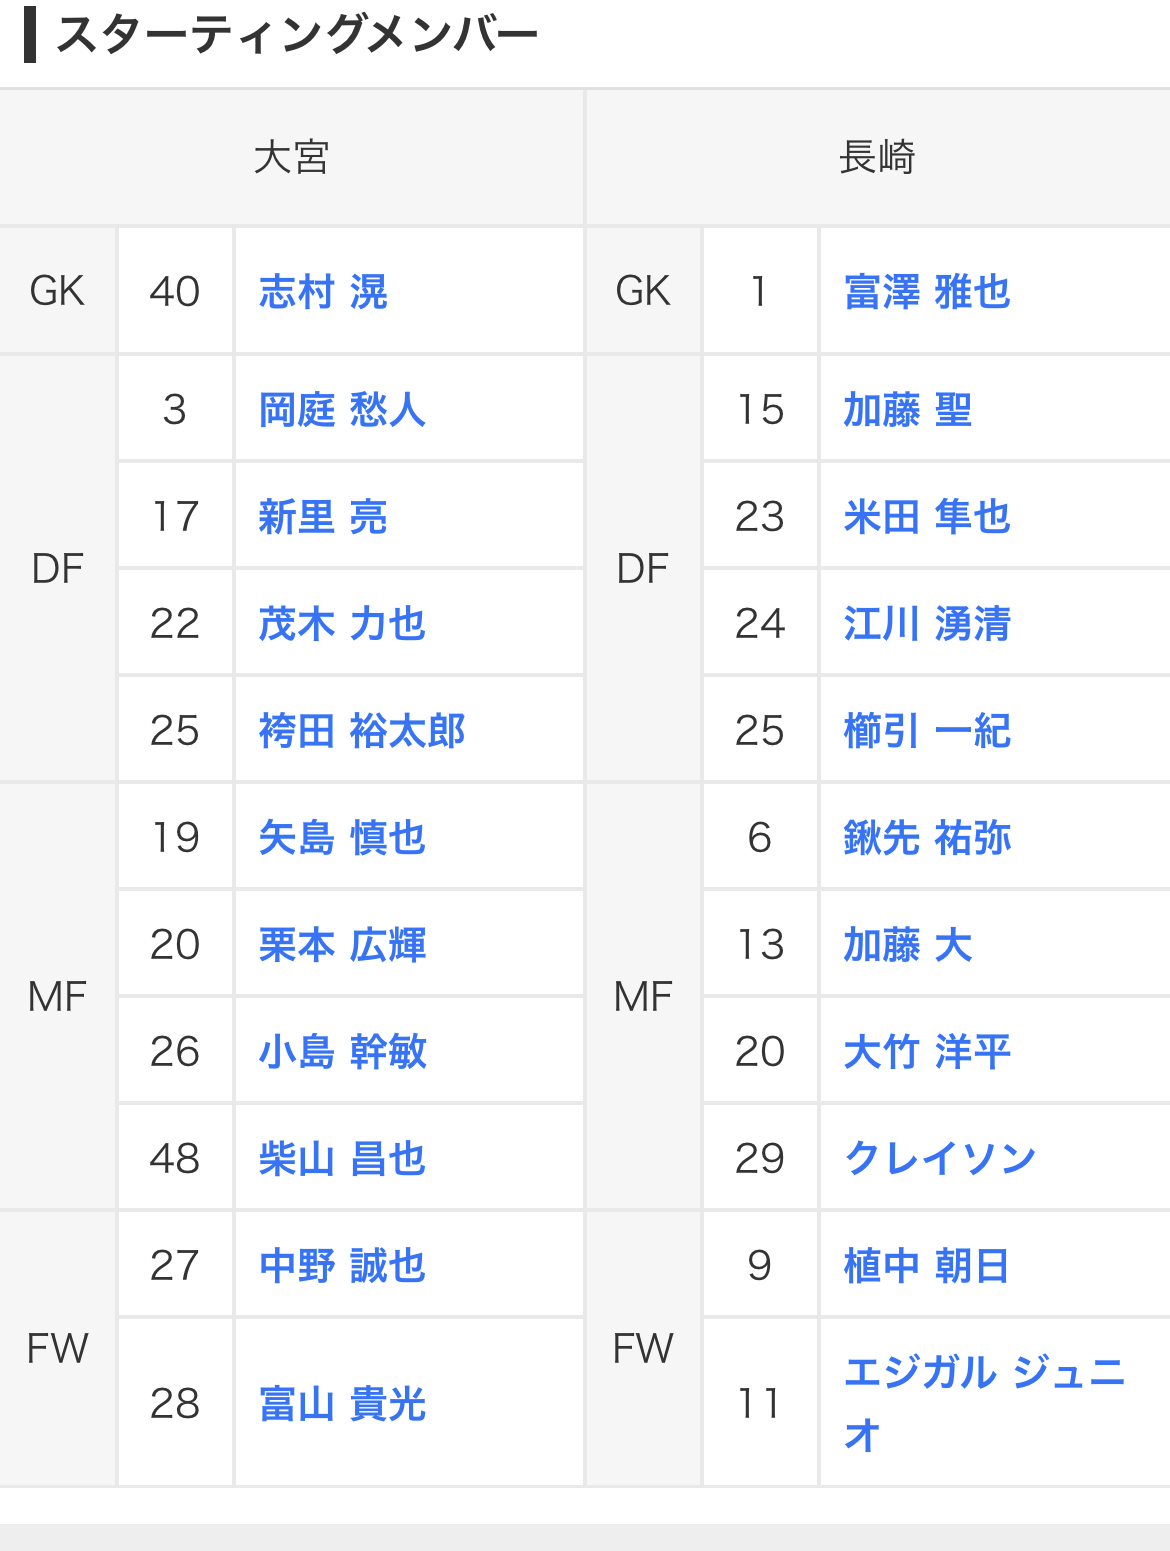Open 鍬先 祐弥 player link

tap(927, 838)
